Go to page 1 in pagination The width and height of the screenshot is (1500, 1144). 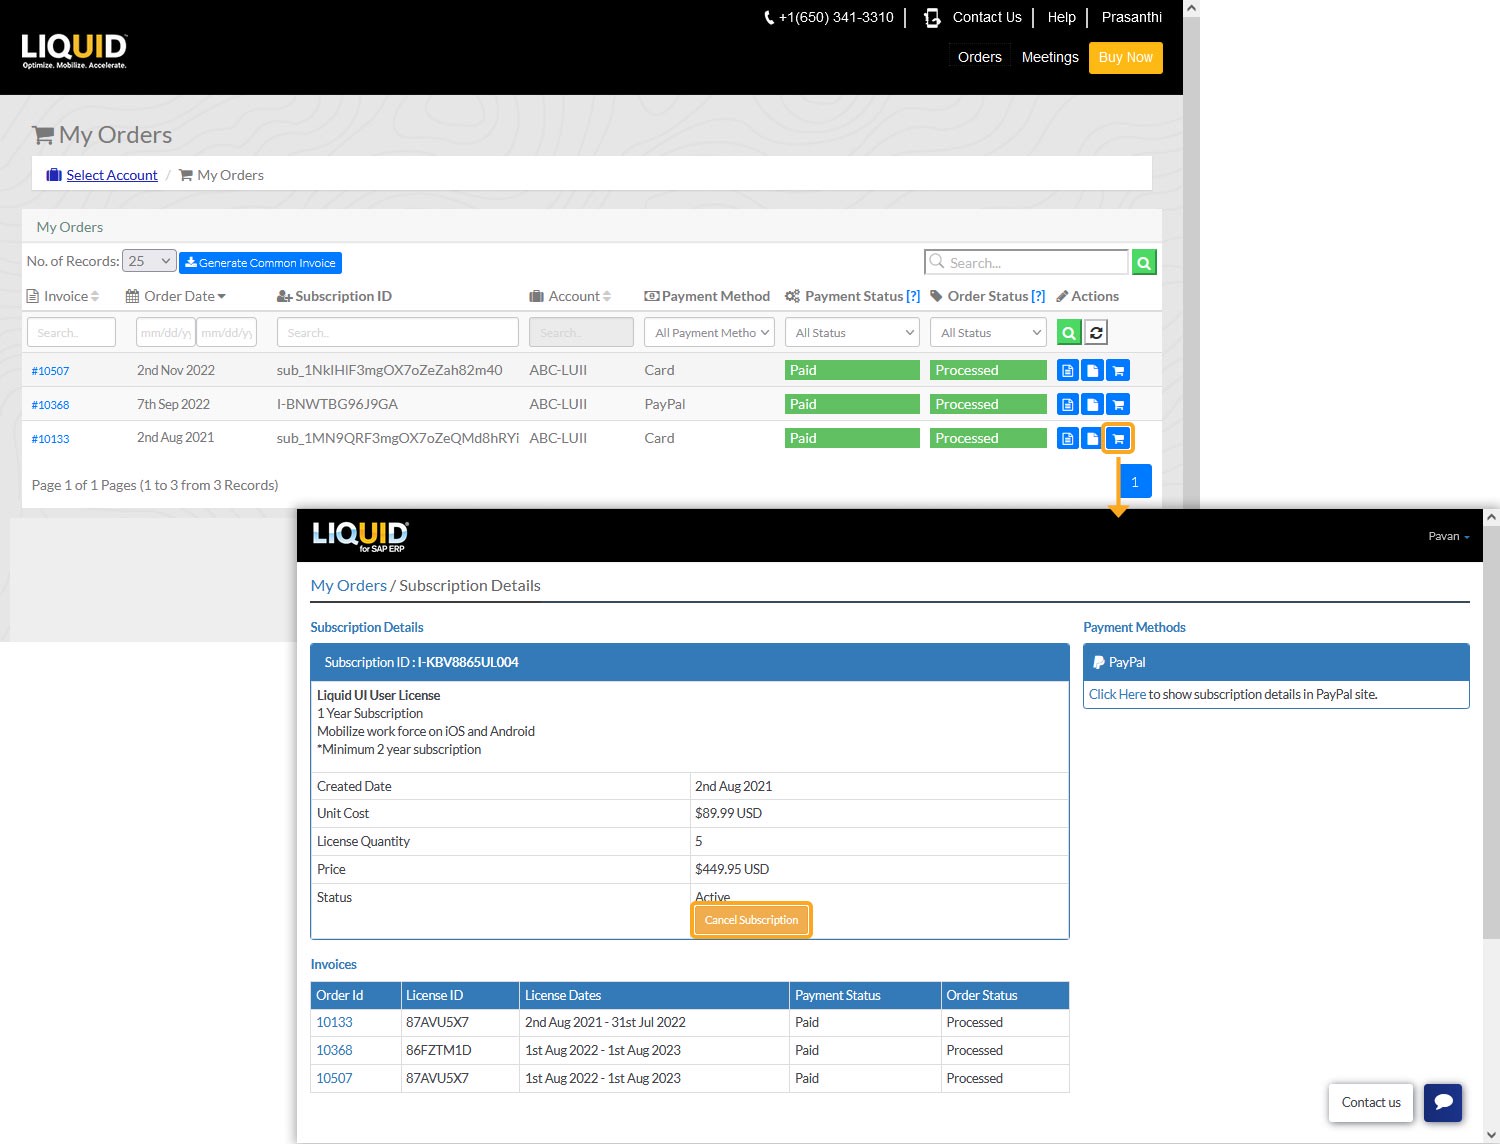pos(1135,482)
